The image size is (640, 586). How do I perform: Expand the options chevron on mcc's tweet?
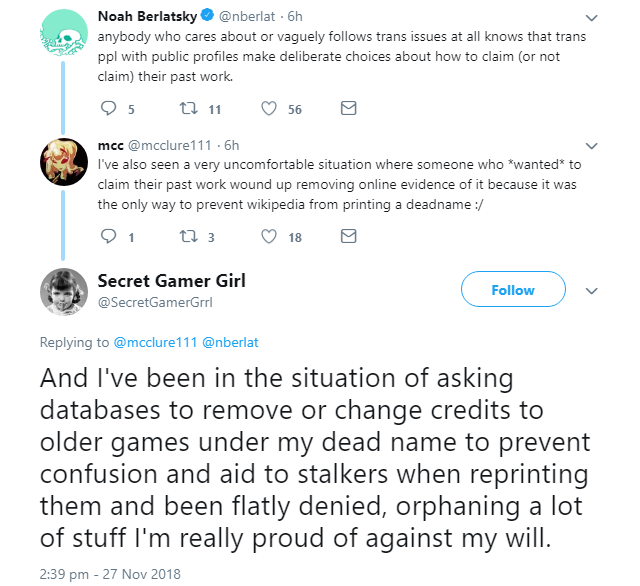[591, 146]
